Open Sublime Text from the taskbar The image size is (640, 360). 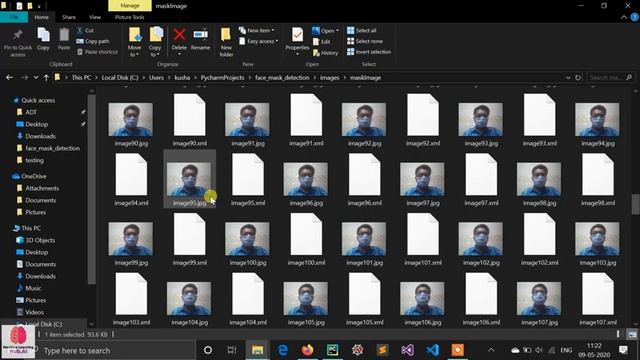point(383,350)
